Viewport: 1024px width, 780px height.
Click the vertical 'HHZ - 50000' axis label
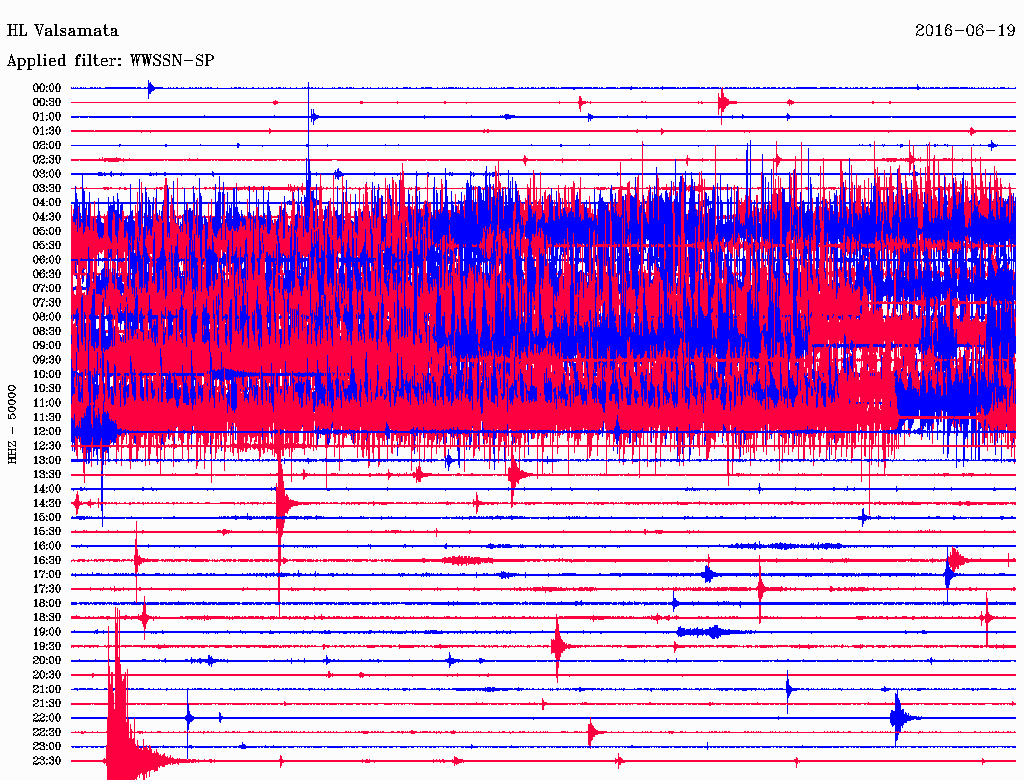(12, 425)
